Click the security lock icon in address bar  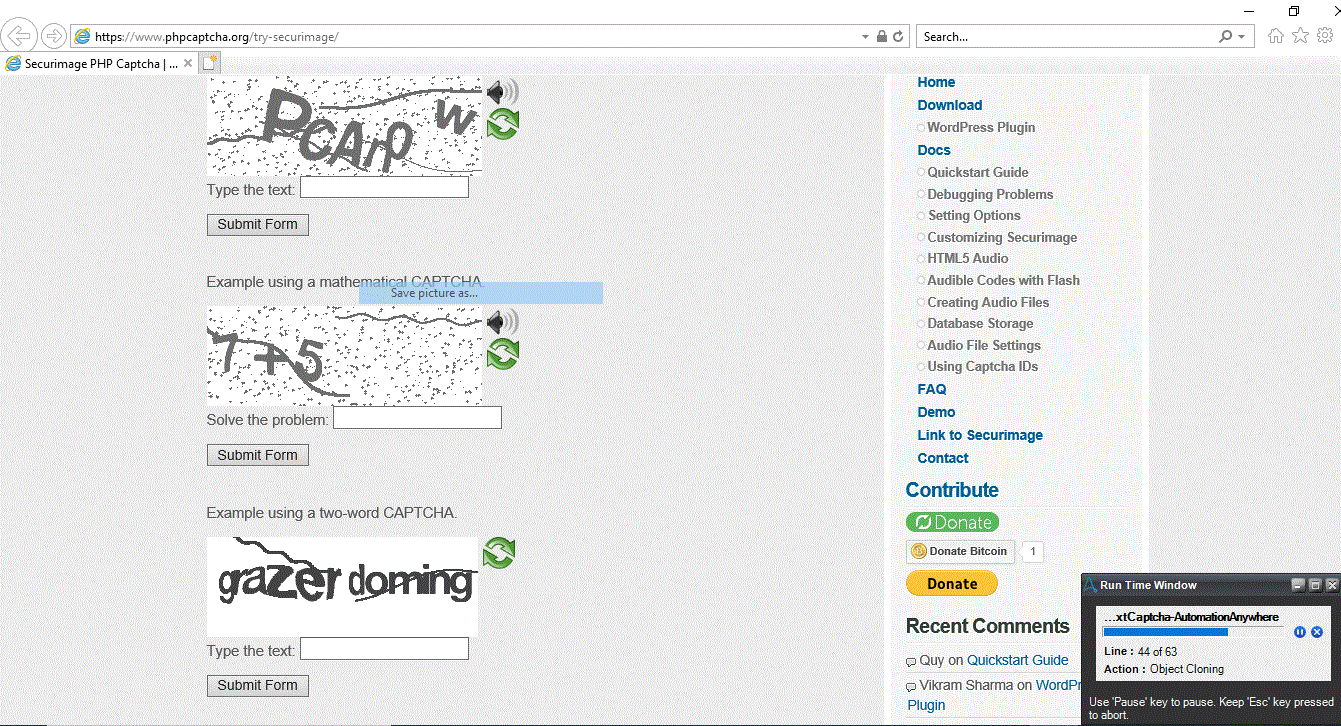click(x=881, y=36)
